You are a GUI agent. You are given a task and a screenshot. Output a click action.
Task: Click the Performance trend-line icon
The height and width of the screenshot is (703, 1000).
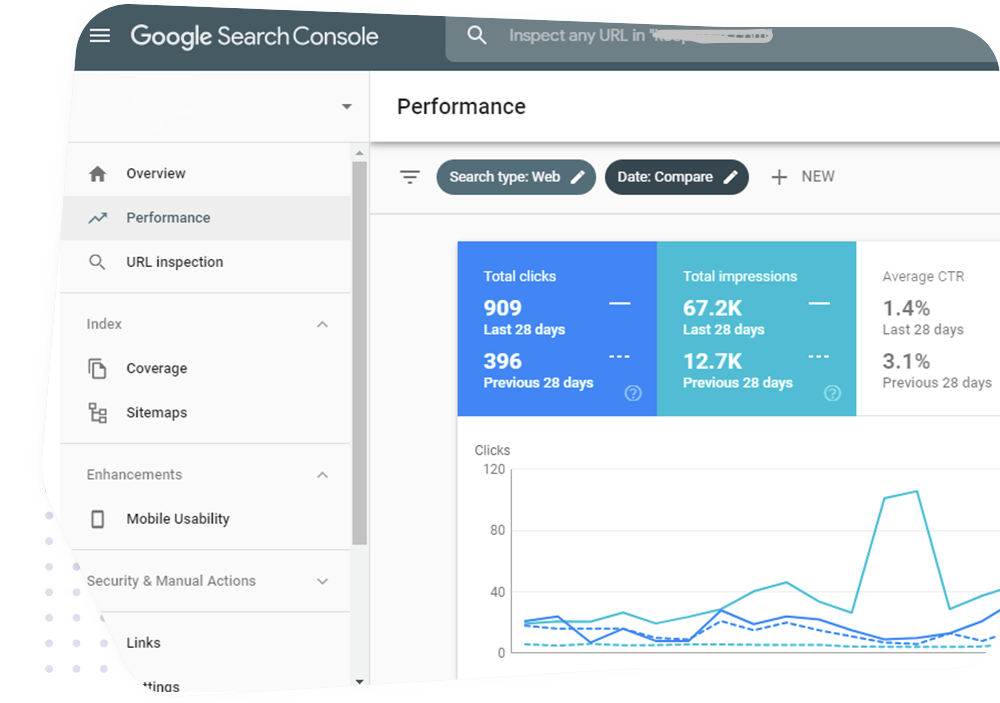[98, 218]
